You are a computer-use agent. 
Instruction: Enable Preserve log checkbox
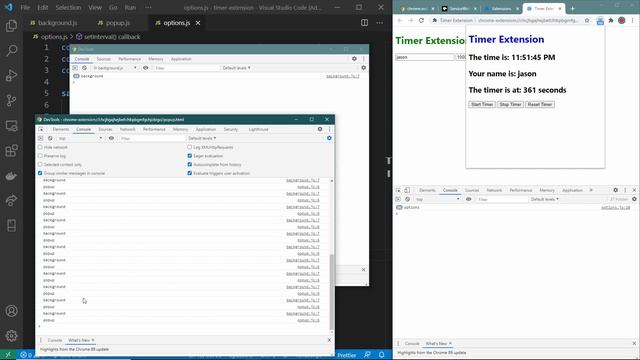pos(40,156)
